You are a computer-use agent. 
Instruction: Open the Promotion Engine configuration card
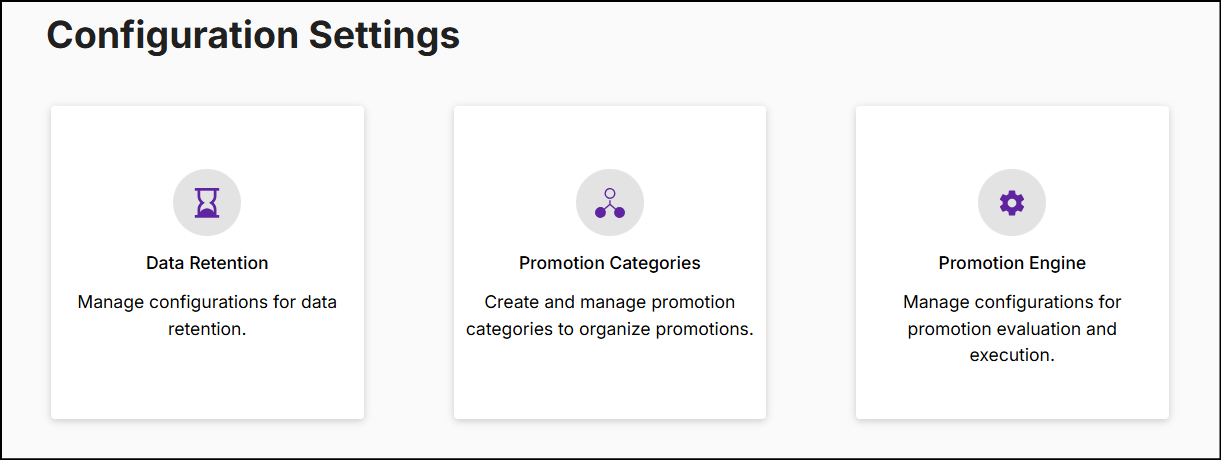(x=1012, y=263)
